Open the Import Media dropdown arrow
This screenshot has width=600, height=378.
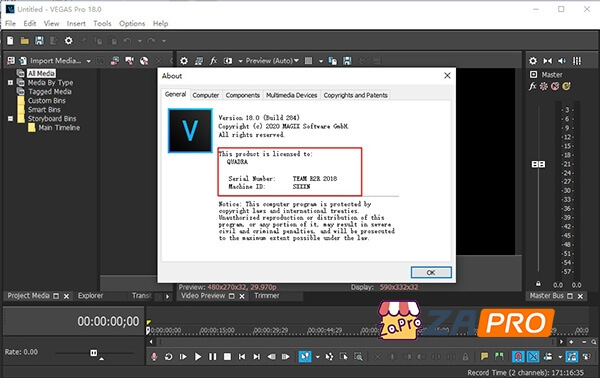pos(89,61)
